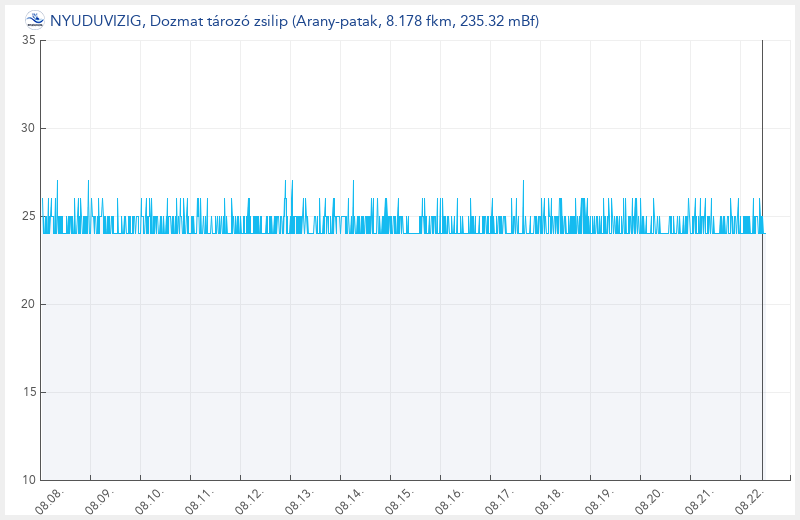800x520 pixels.
Task: Click date label 08.08.
Action: (x=50, y=501)
